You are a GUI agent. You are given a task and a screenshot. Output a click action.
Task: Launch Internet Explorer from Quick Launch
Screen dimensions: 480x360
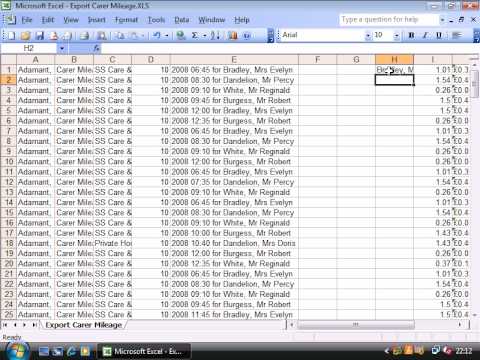pyautogui.click(x=71, y=351)
